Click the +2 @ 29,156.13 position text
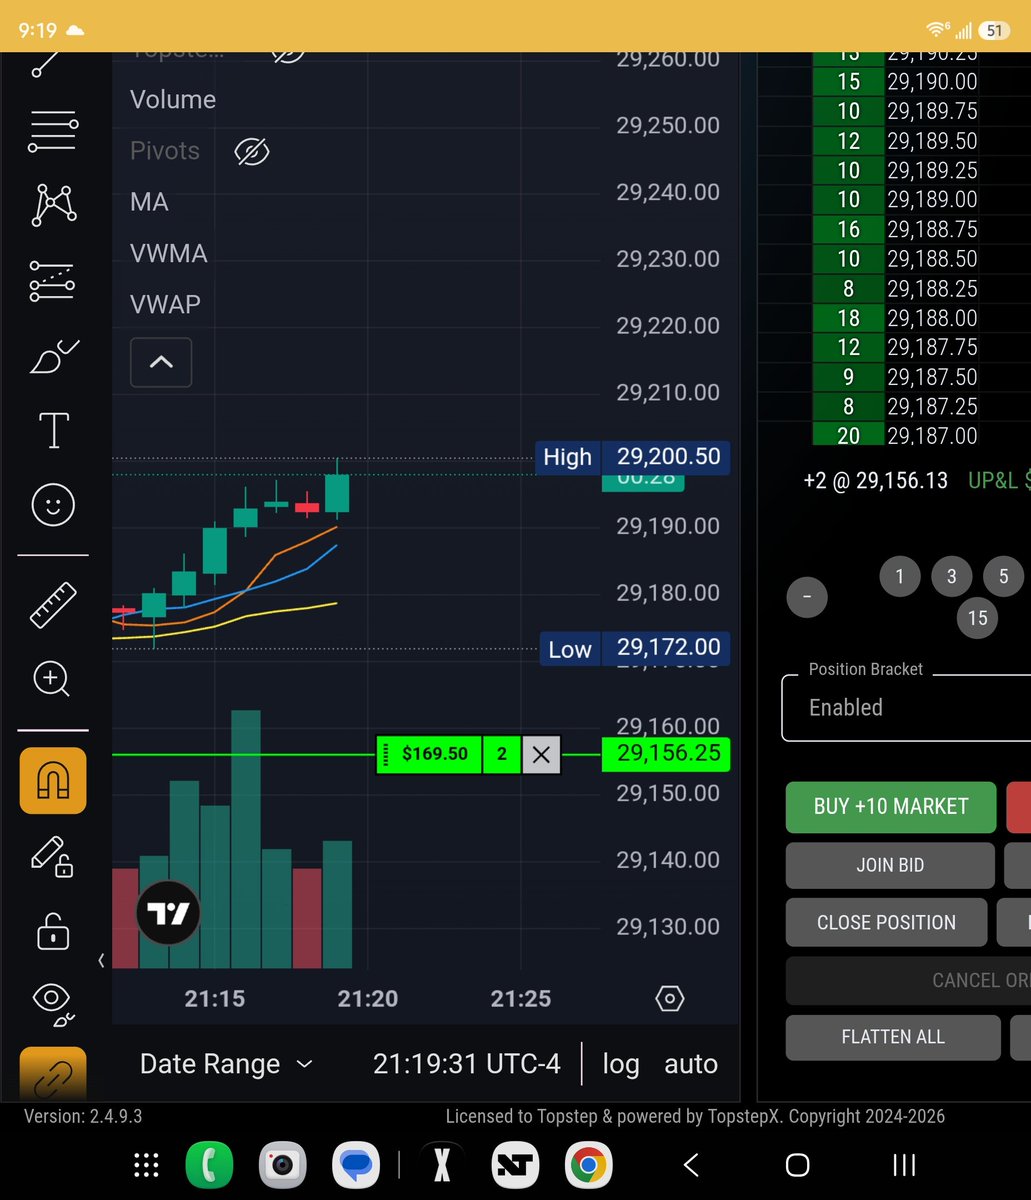Viewport: 1031px width, 1200px height. [875, 481]
